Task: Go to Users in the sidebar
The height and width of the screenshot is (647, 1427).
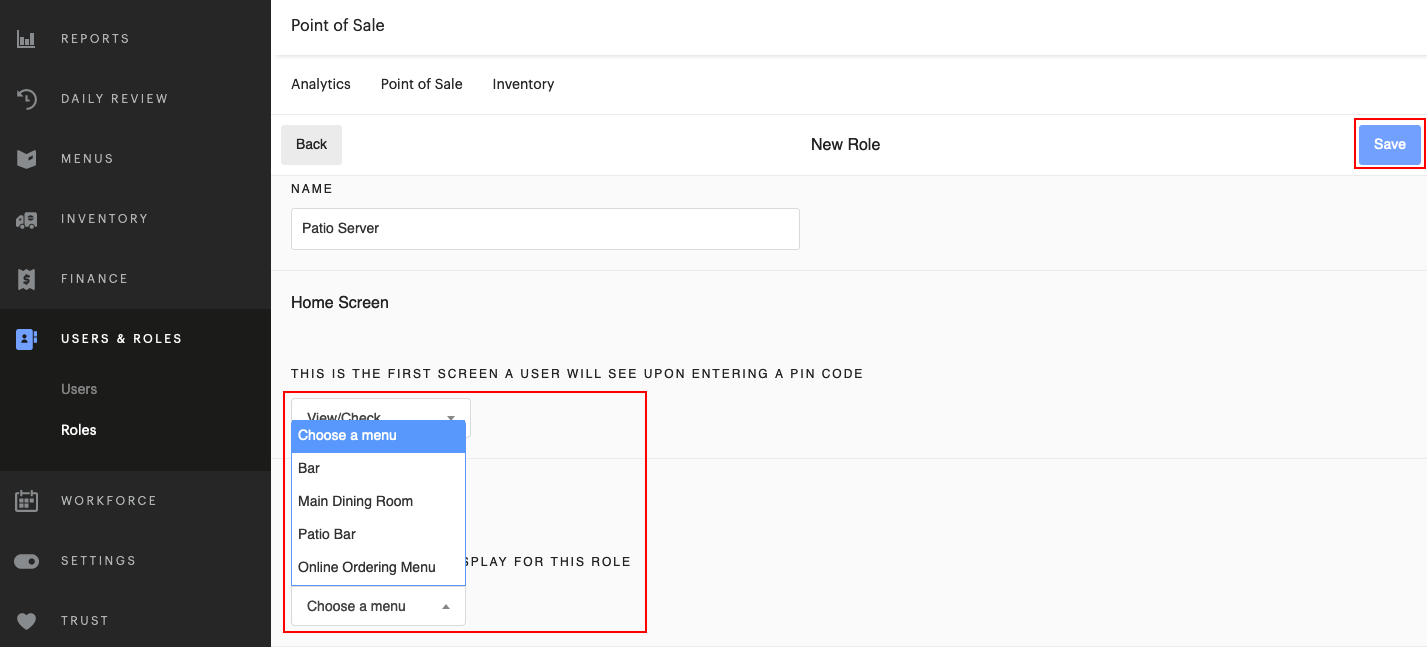Action: [81, 389]
